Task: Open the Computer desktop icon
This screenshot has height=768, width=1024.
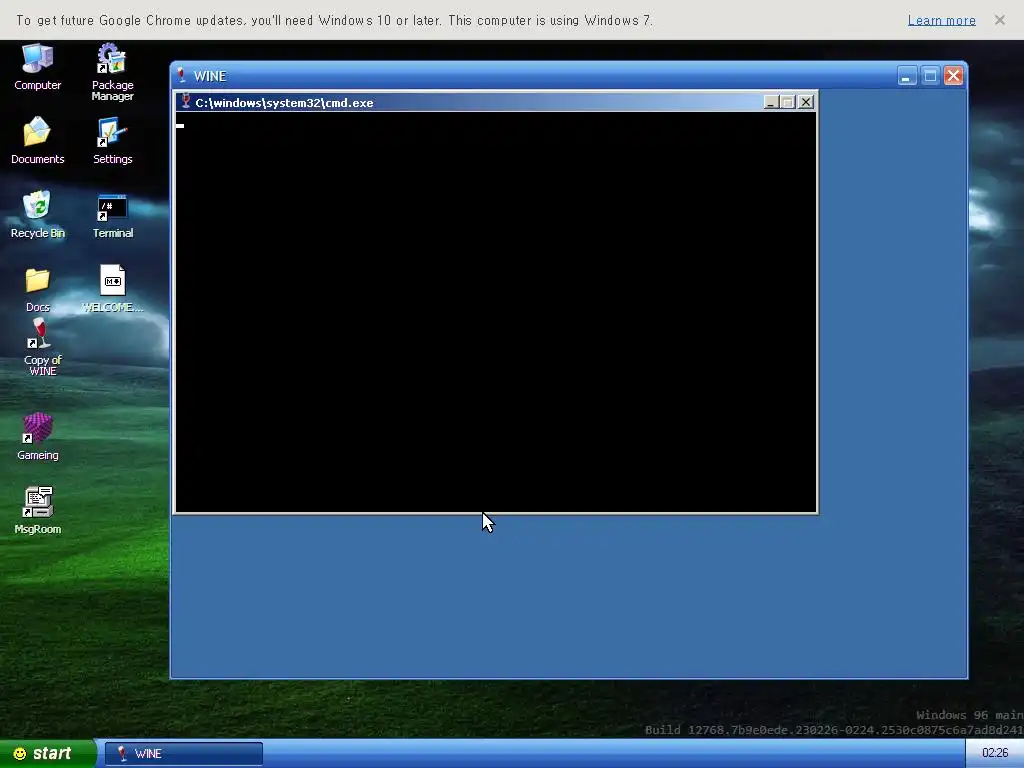Action: coord(37,66)
